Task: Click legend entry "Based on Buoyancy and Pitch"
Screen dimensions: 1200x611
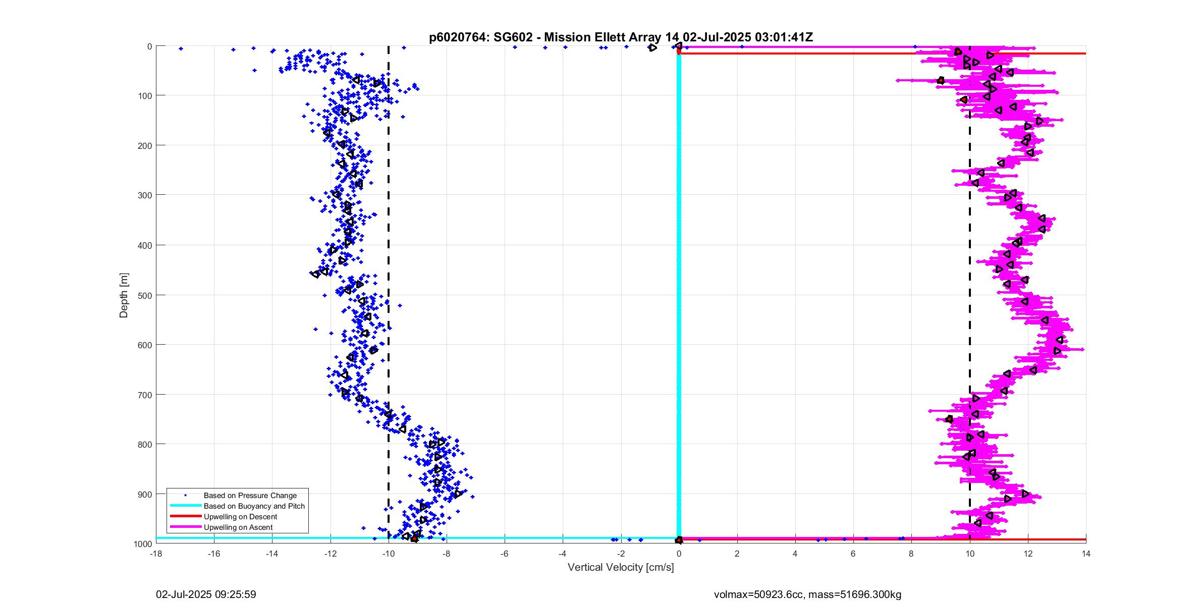Action: (x=254, y=506)
